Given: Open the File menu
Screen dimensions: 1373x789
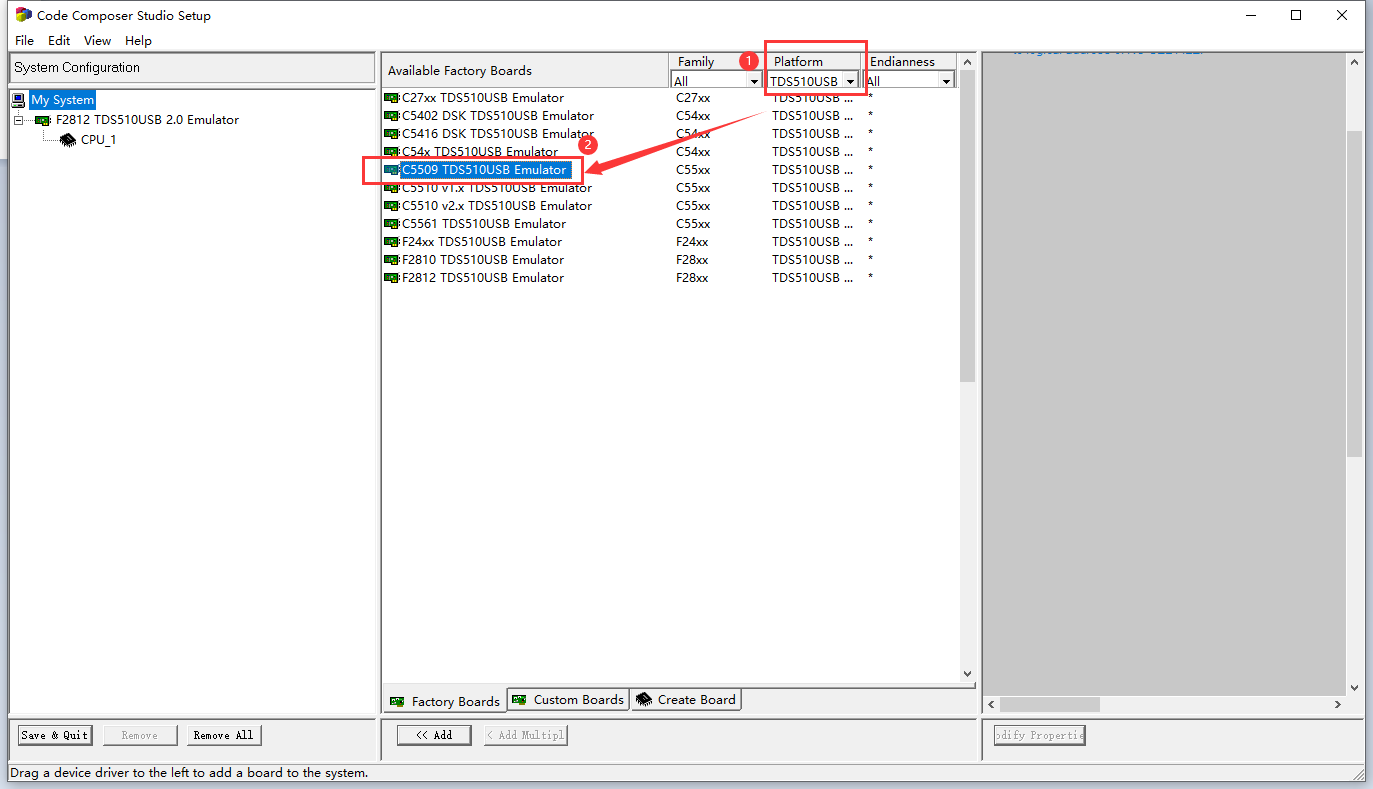Looking at the screenshot, I should point(25,41).
